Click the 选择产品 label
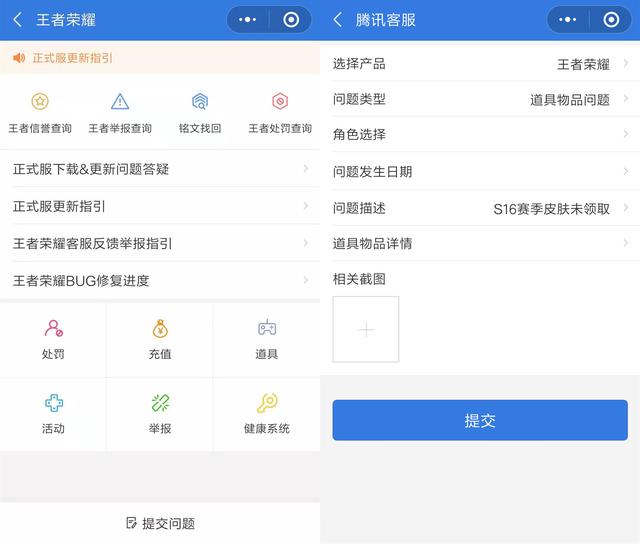This screenshot has height=544, width=640. [359, 64]
